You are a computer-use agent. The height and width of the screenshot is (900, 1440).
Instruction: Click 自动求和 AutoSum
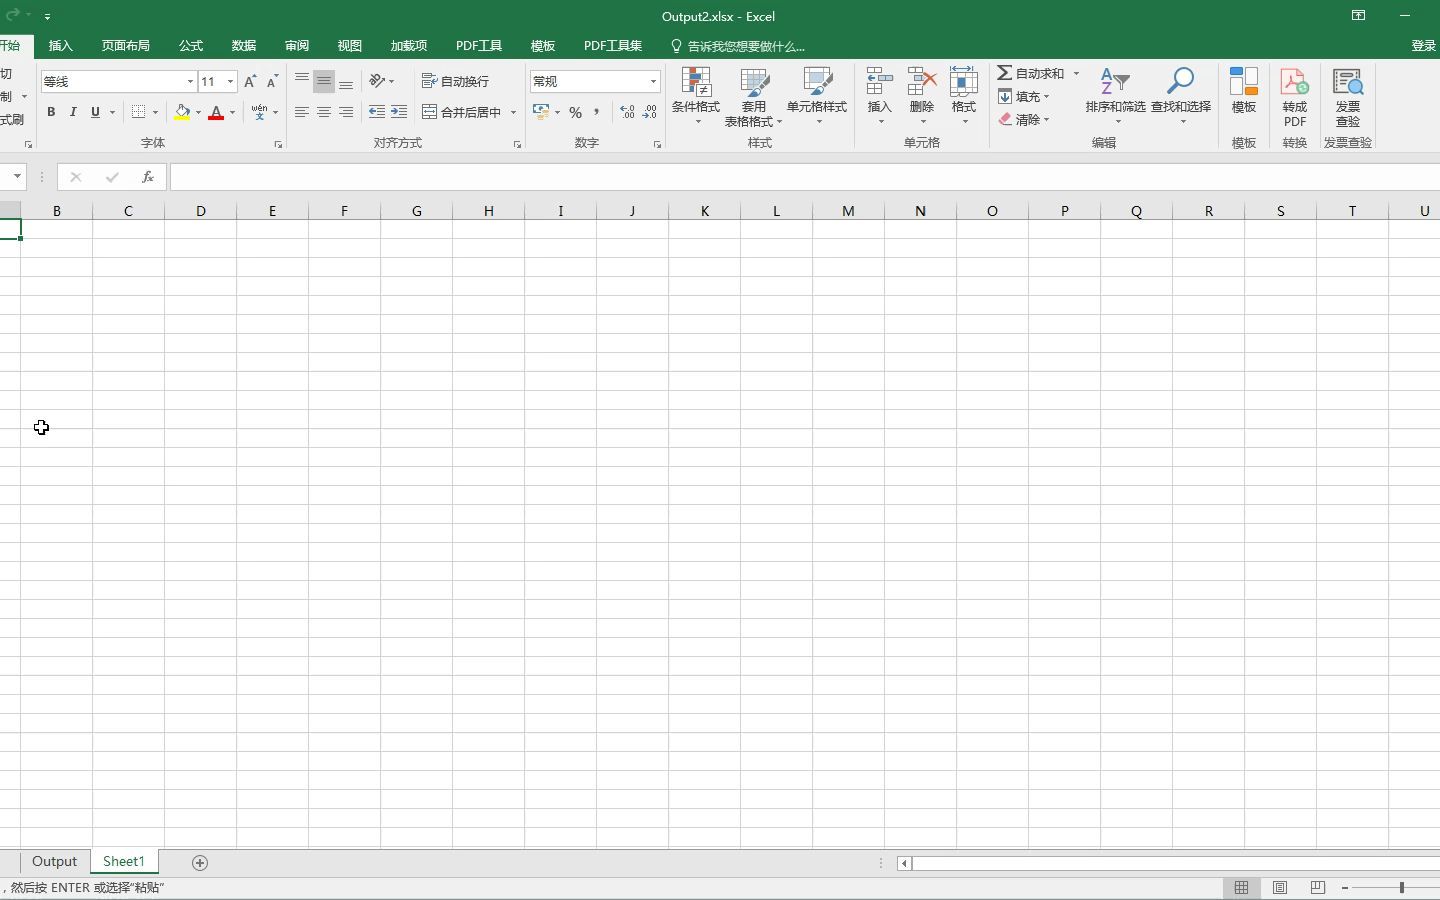tap(1031, 73)
